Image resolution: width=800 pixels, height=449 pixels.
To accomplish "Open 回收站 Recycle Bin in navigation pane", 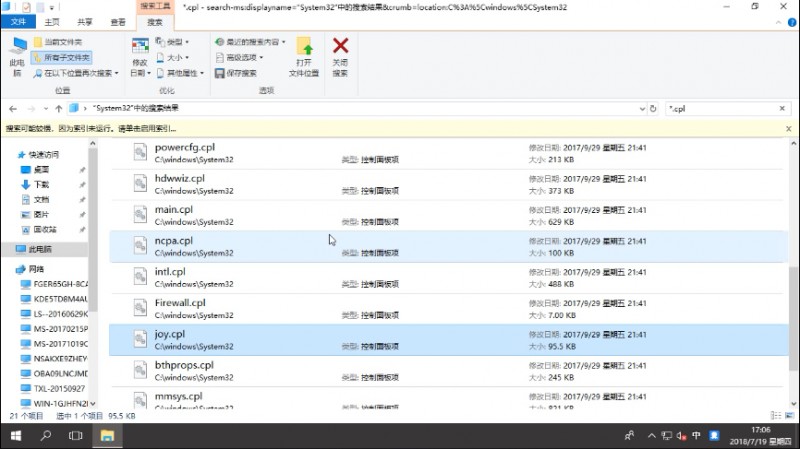I will coord(45,230).
